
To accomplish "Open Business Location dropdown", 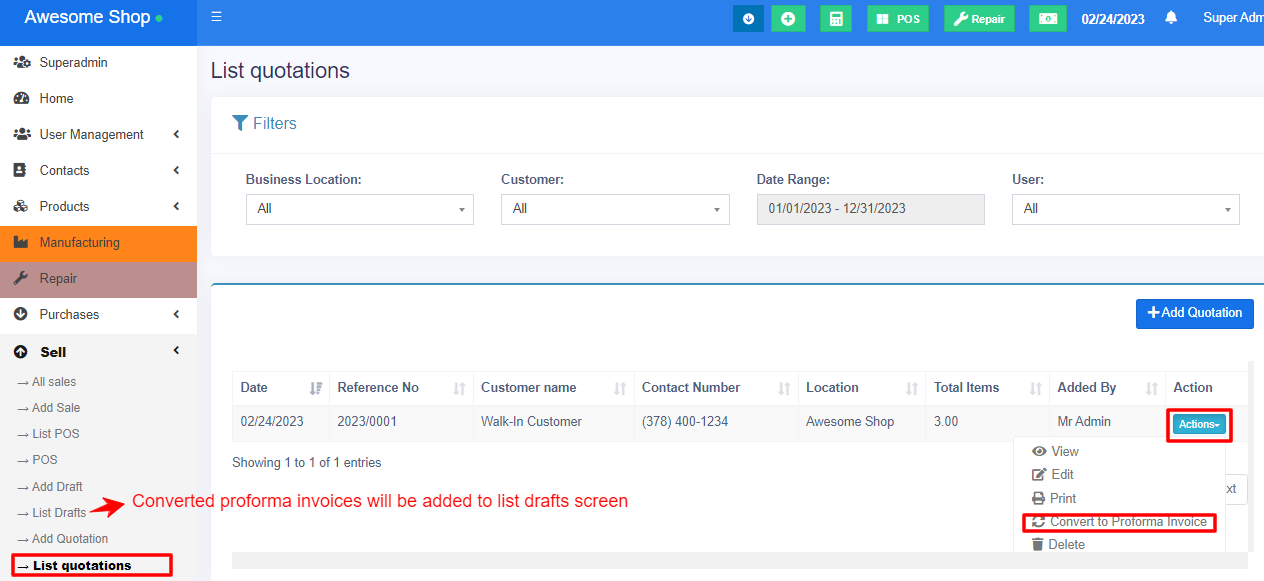I will point(359,209).
